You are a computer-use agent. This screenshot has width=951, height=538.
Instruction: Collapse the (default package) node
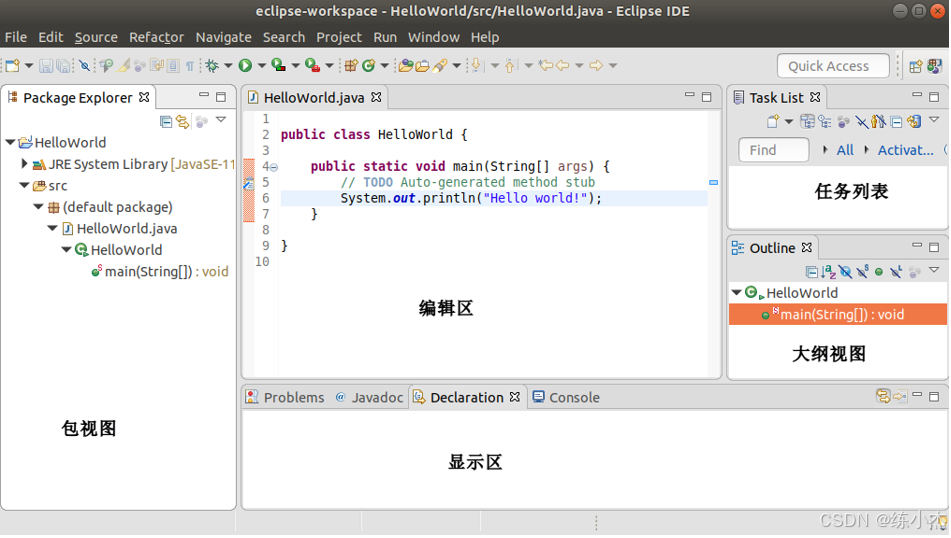[x=38, y=207]
